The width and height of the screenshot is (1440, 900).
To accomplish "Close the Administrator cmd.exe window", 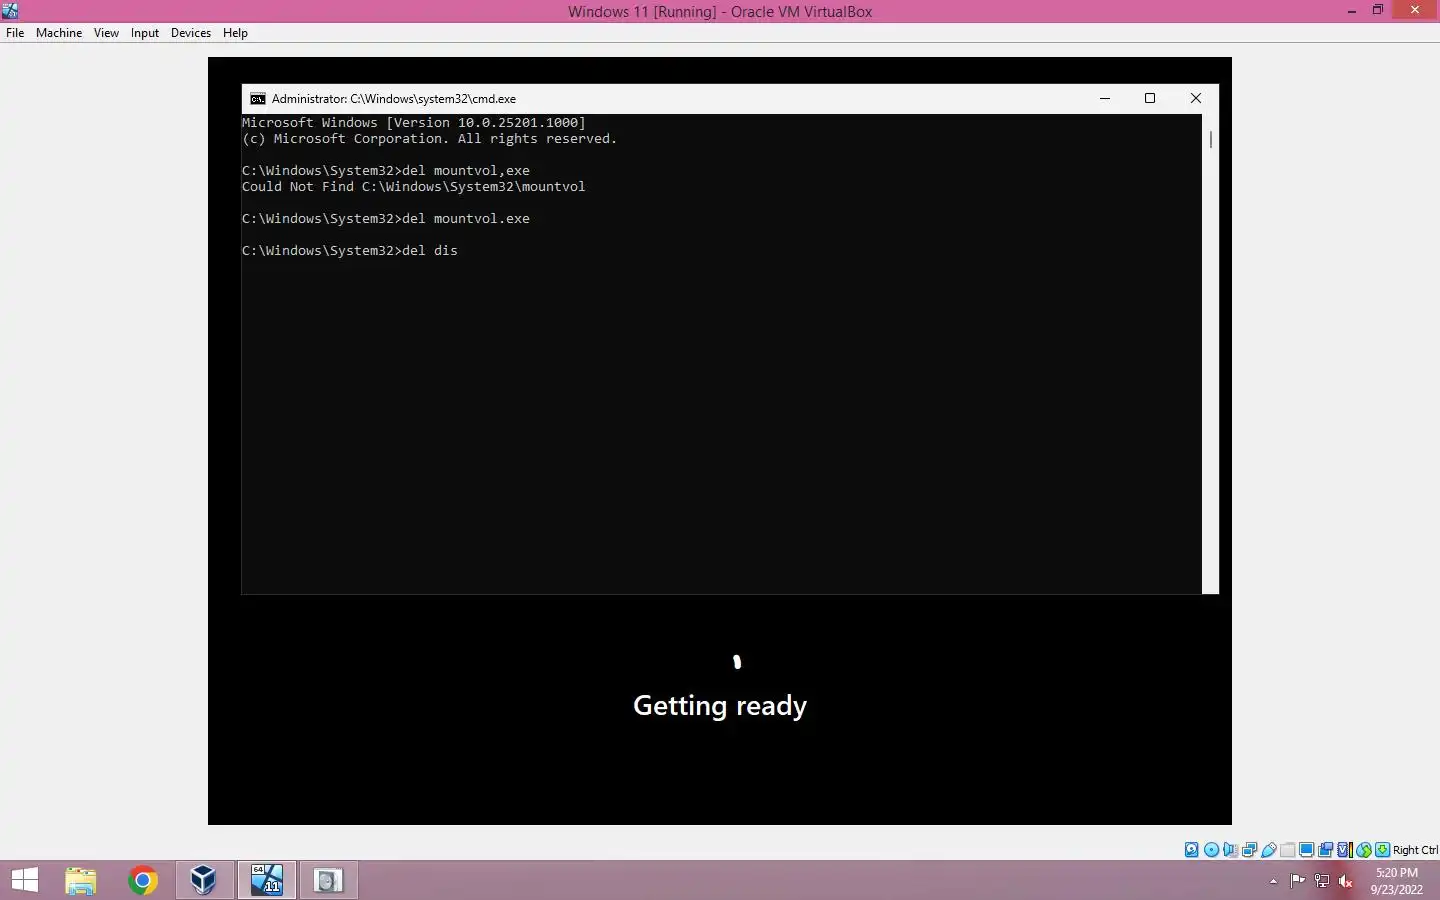I will 1195,98.
